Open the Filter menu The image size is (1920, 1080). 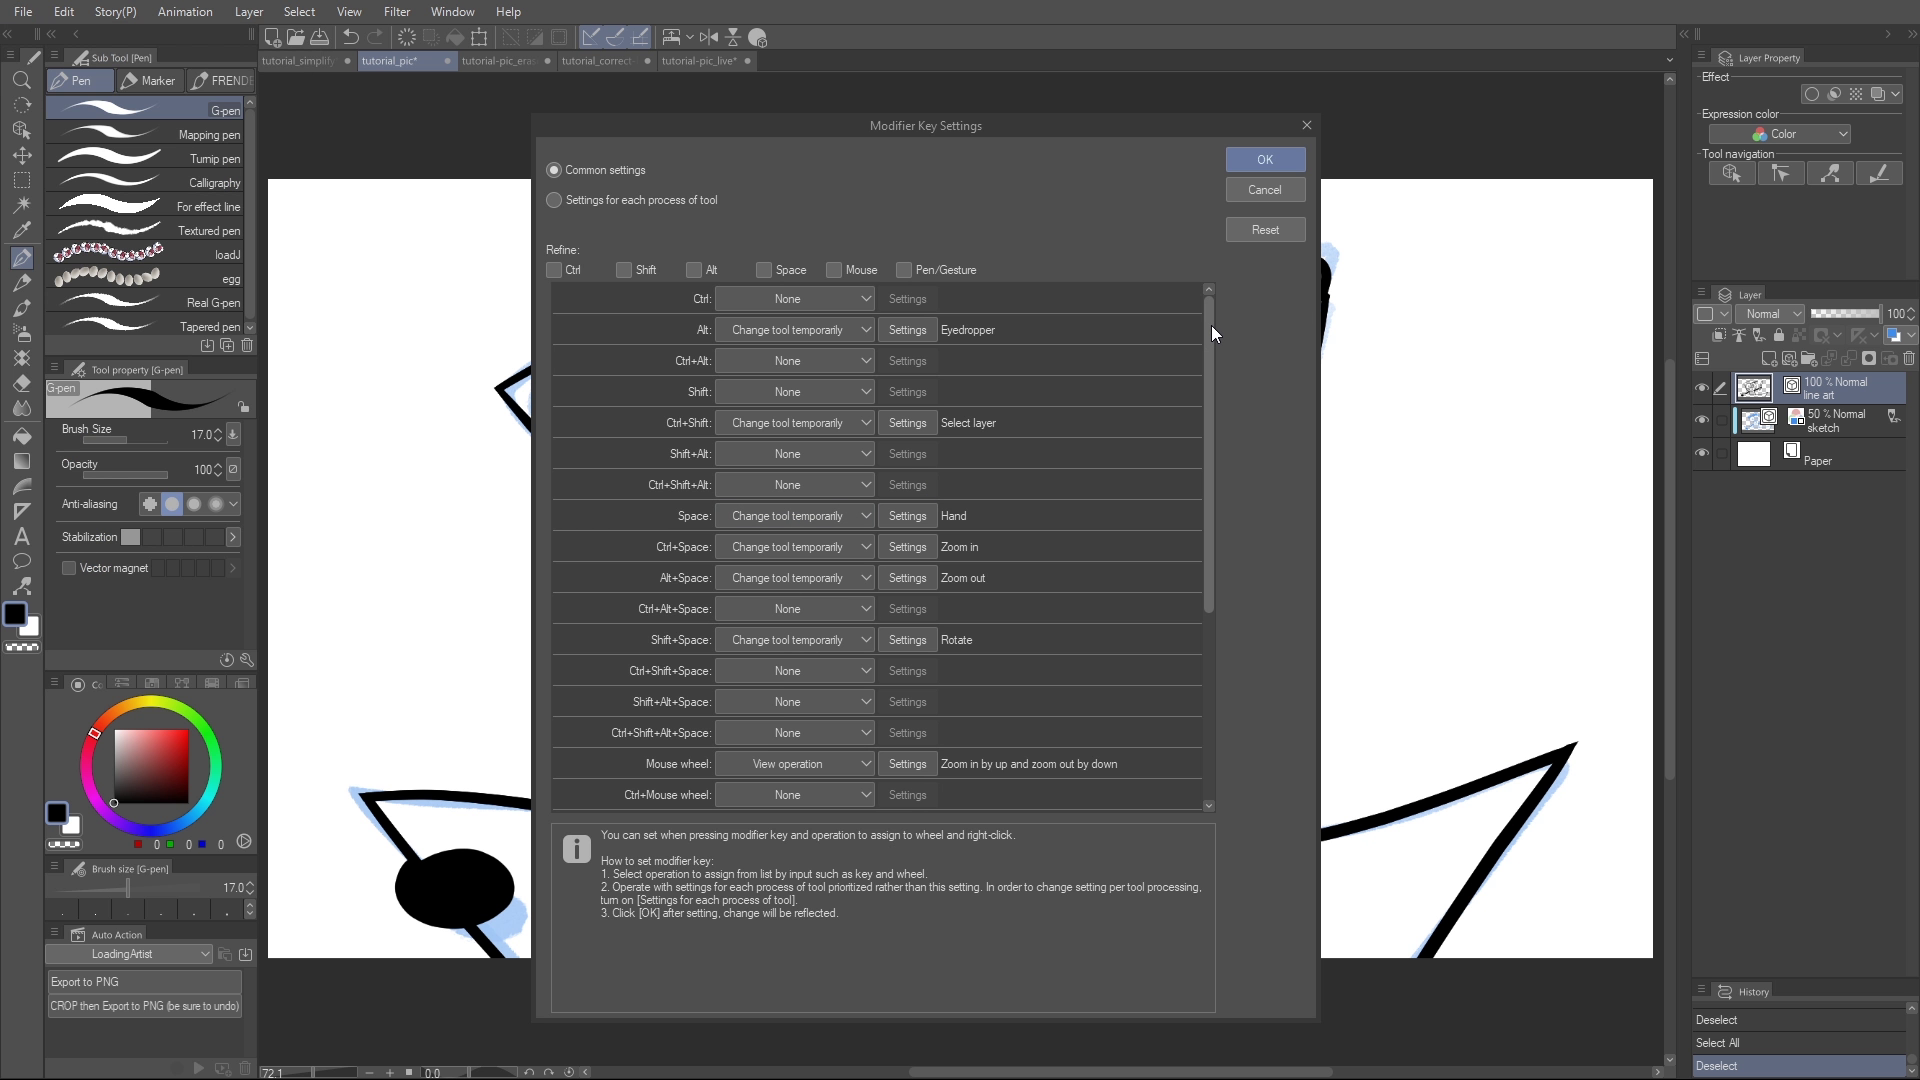pos(396,12)
